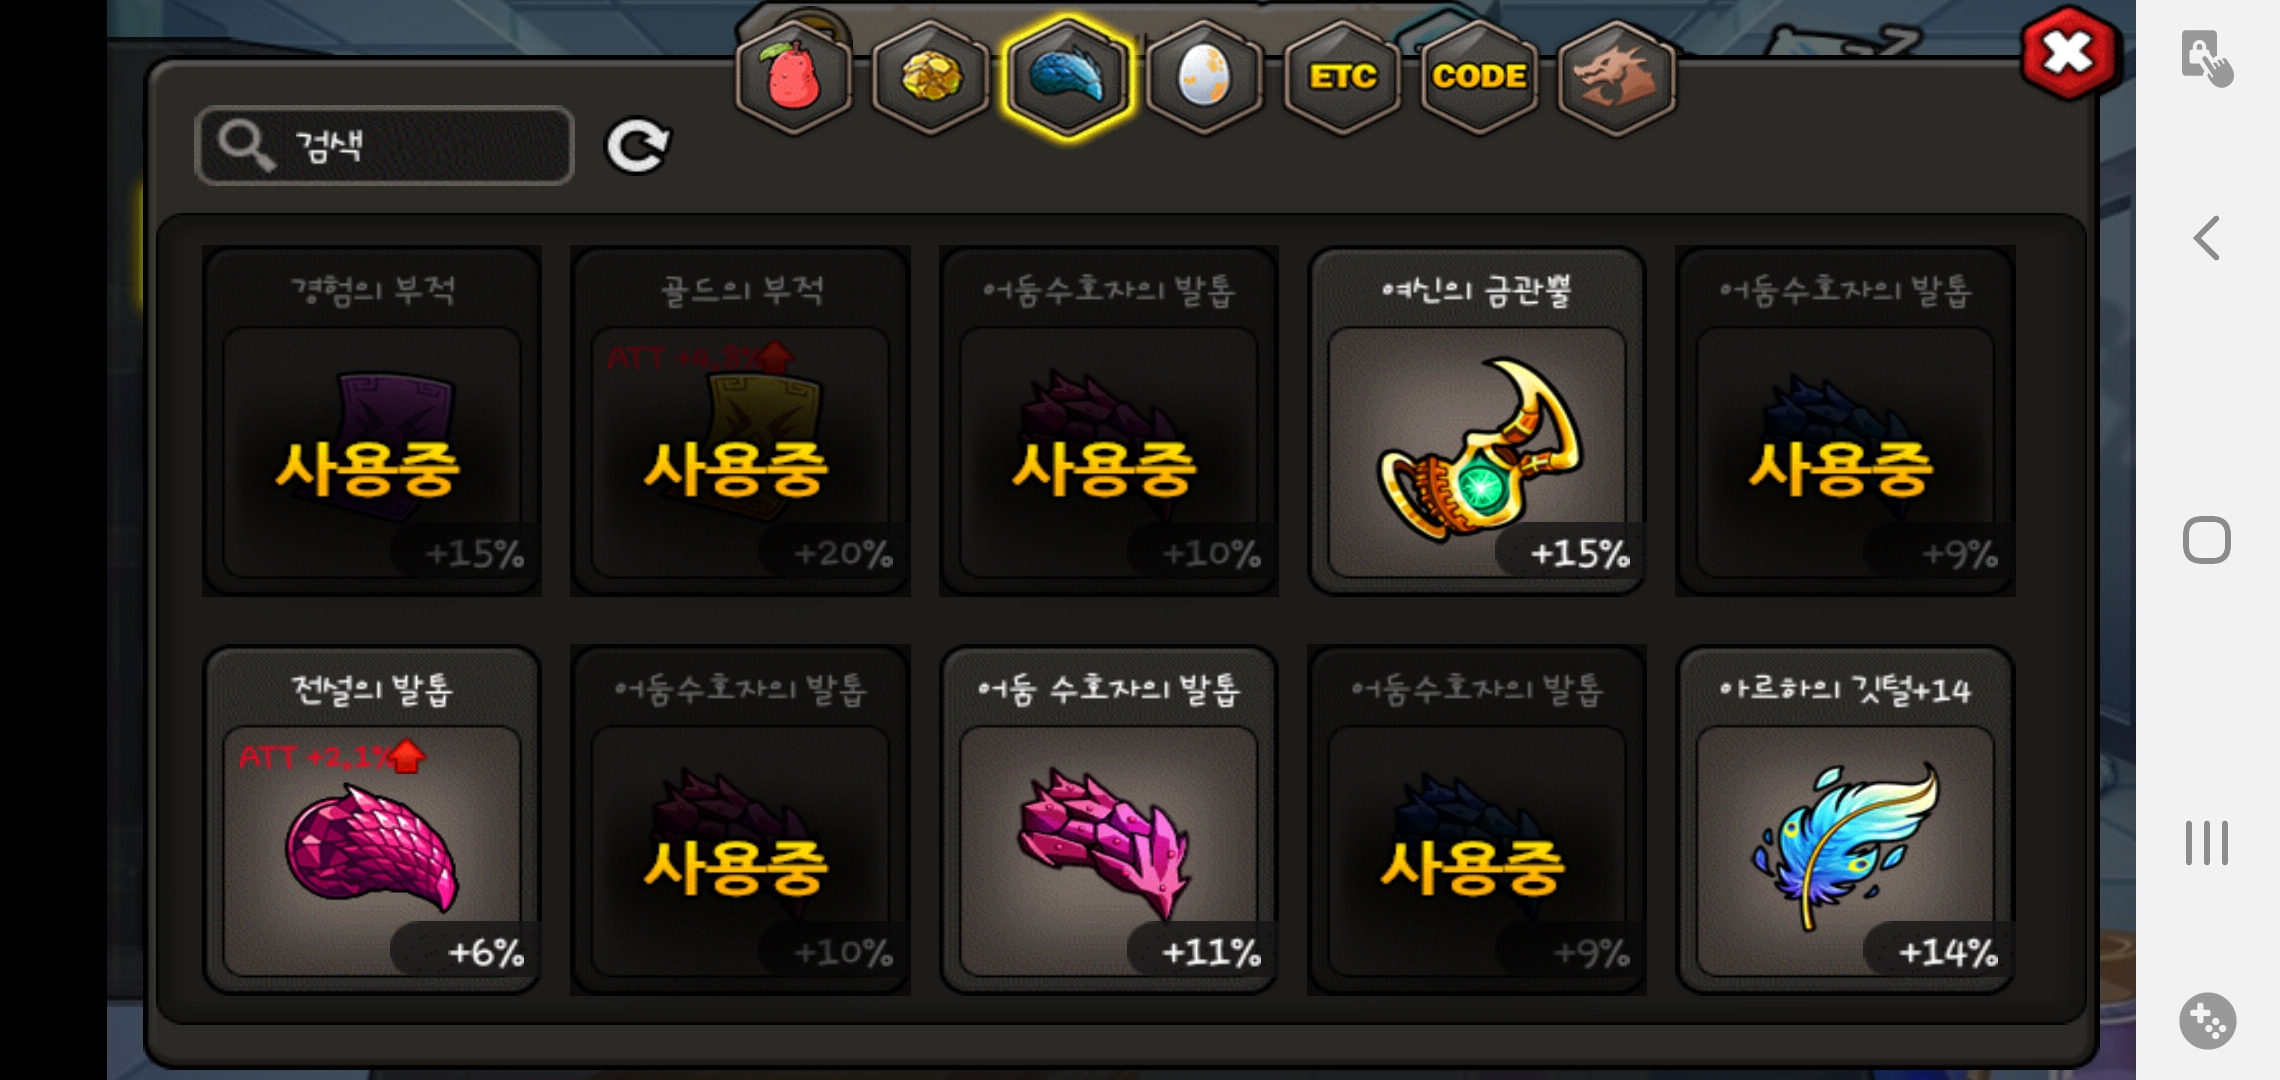Select the blue claw category tab
Viewport: 2280px width, 1080px height.
[x=1068, y=78]
